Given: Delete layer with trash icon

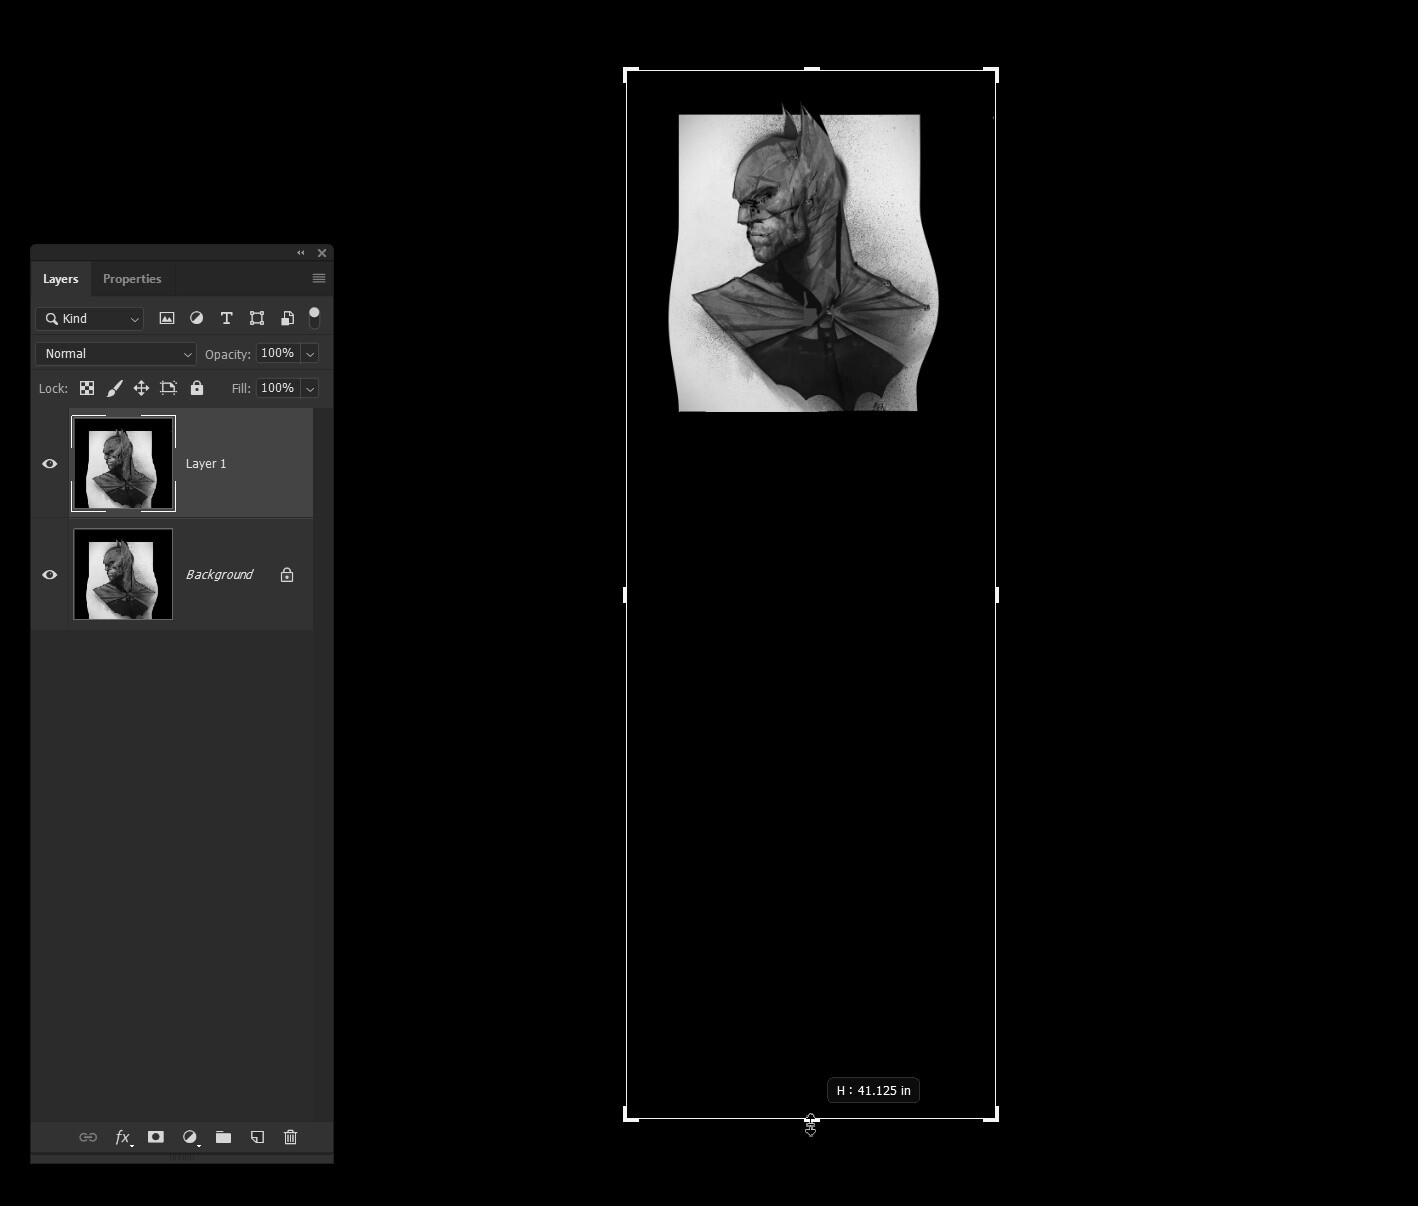Looking at the screenshot, I should tap(291, 1137).
